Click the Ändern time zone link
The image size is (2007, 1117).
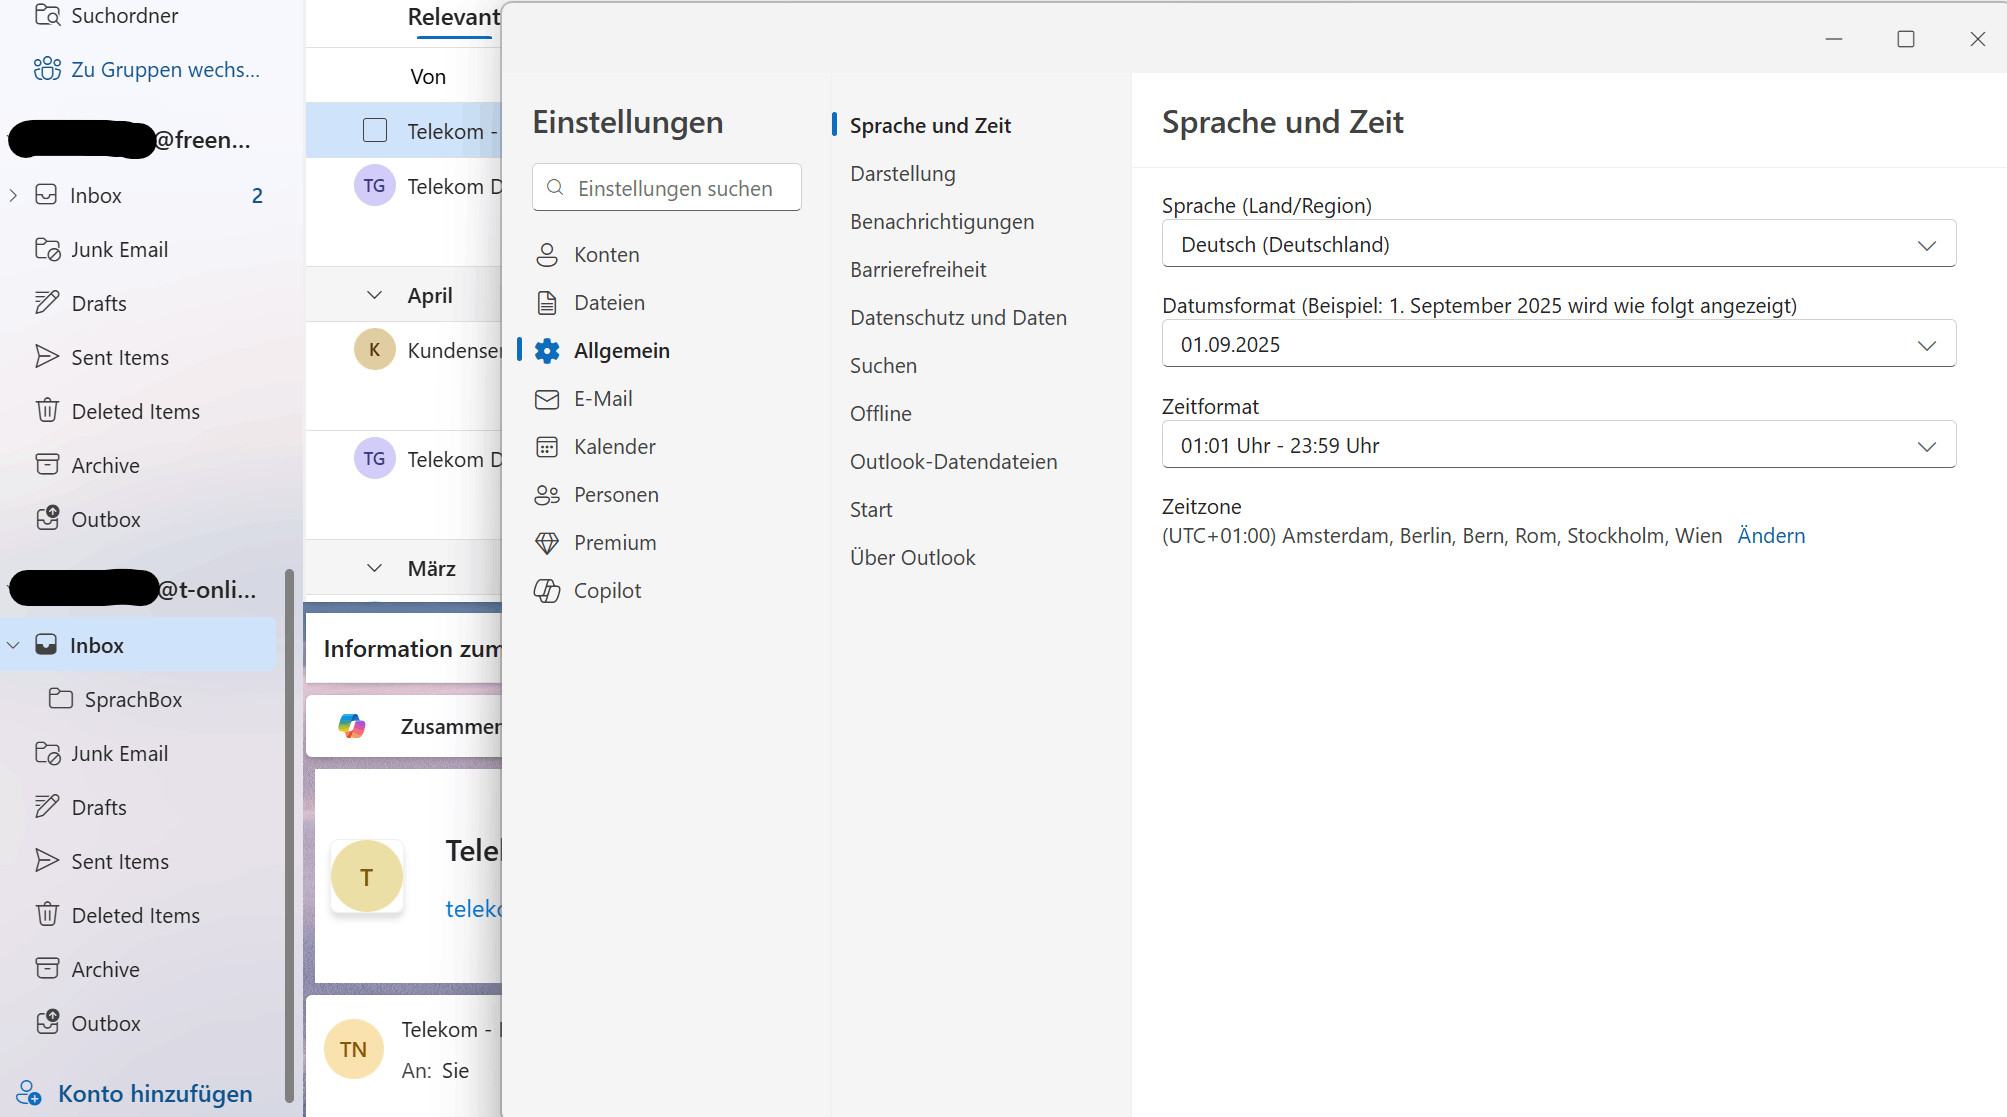1770,535
